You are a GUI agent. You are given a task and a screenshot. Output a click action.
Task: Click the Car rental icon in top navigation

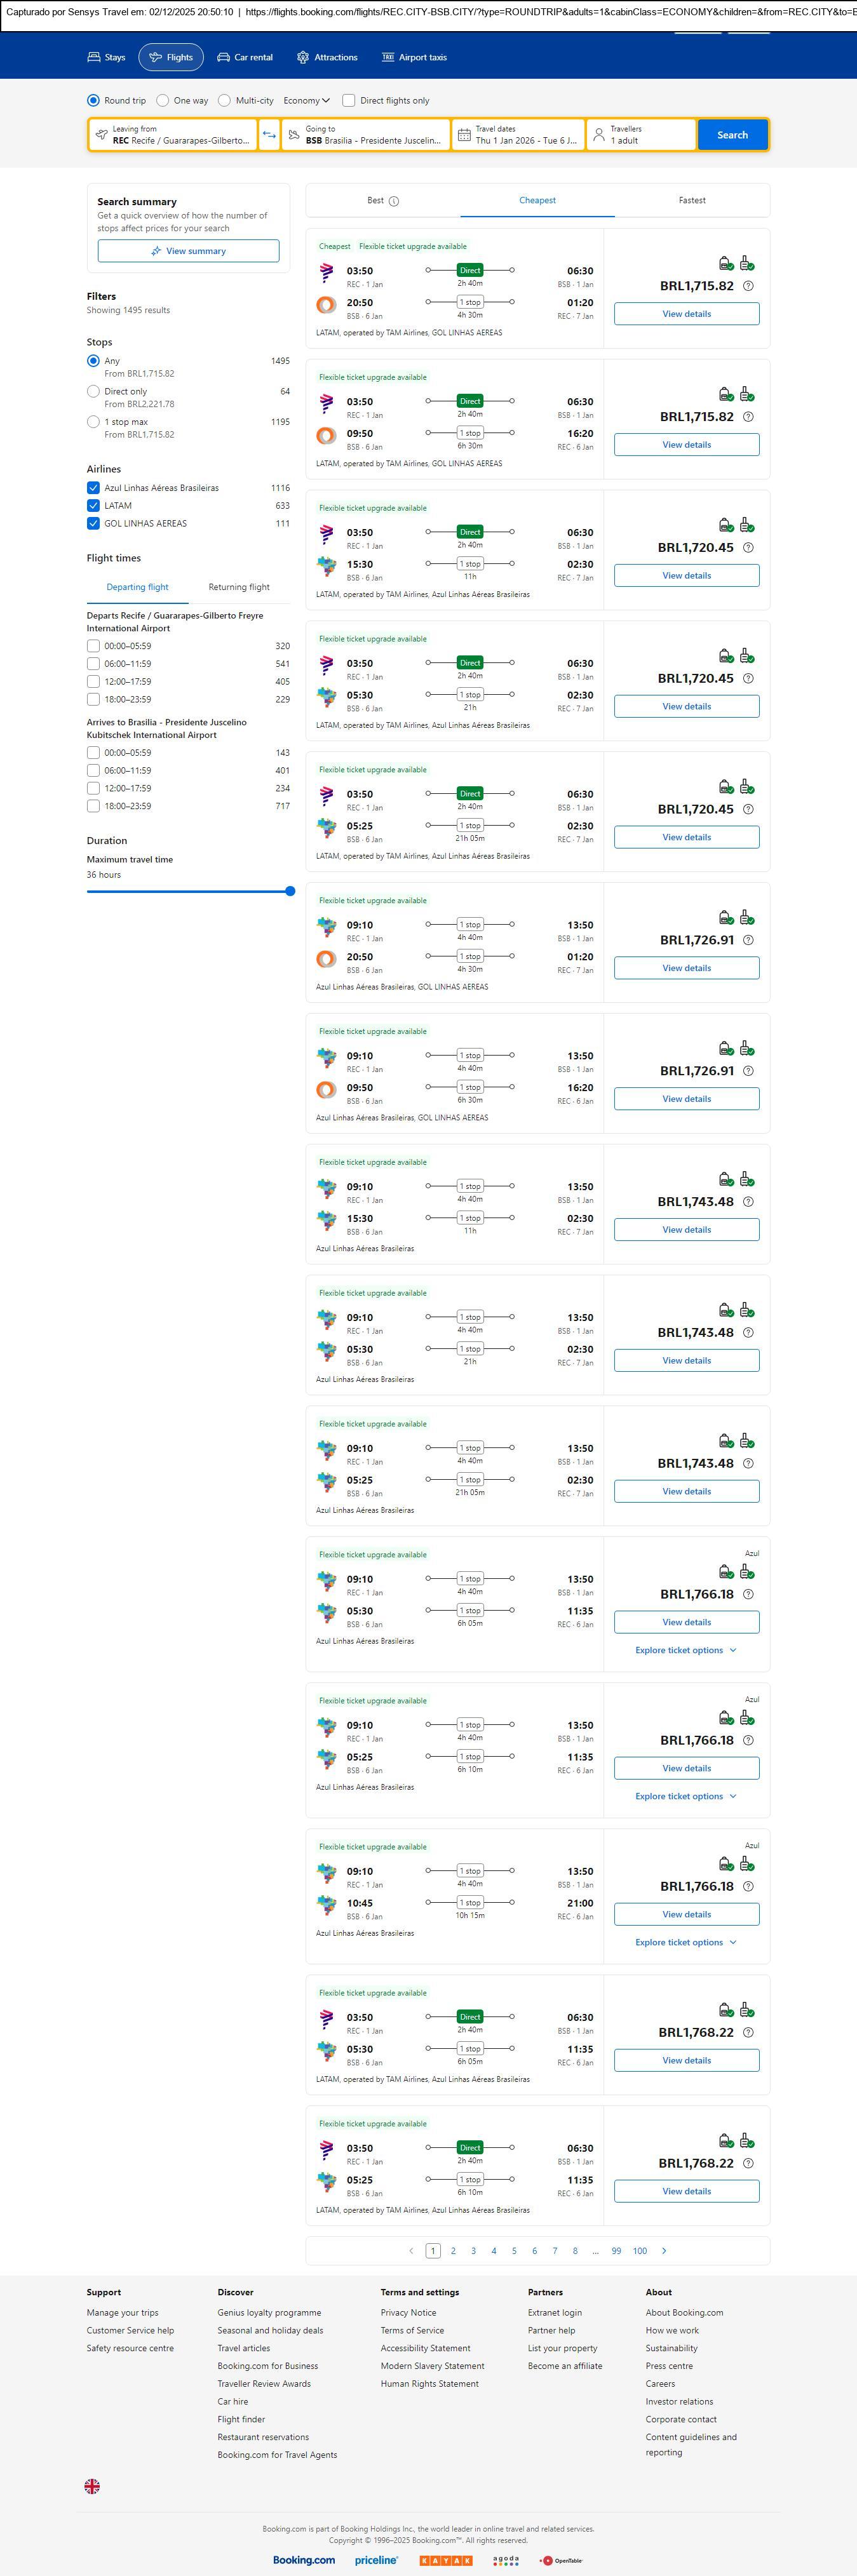click(x=224, y=58)
